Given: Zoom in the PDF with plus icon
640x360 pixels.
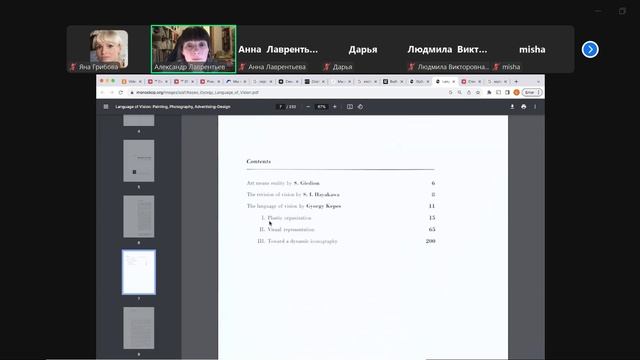Looking at the screenshot, I should (335, 107).
